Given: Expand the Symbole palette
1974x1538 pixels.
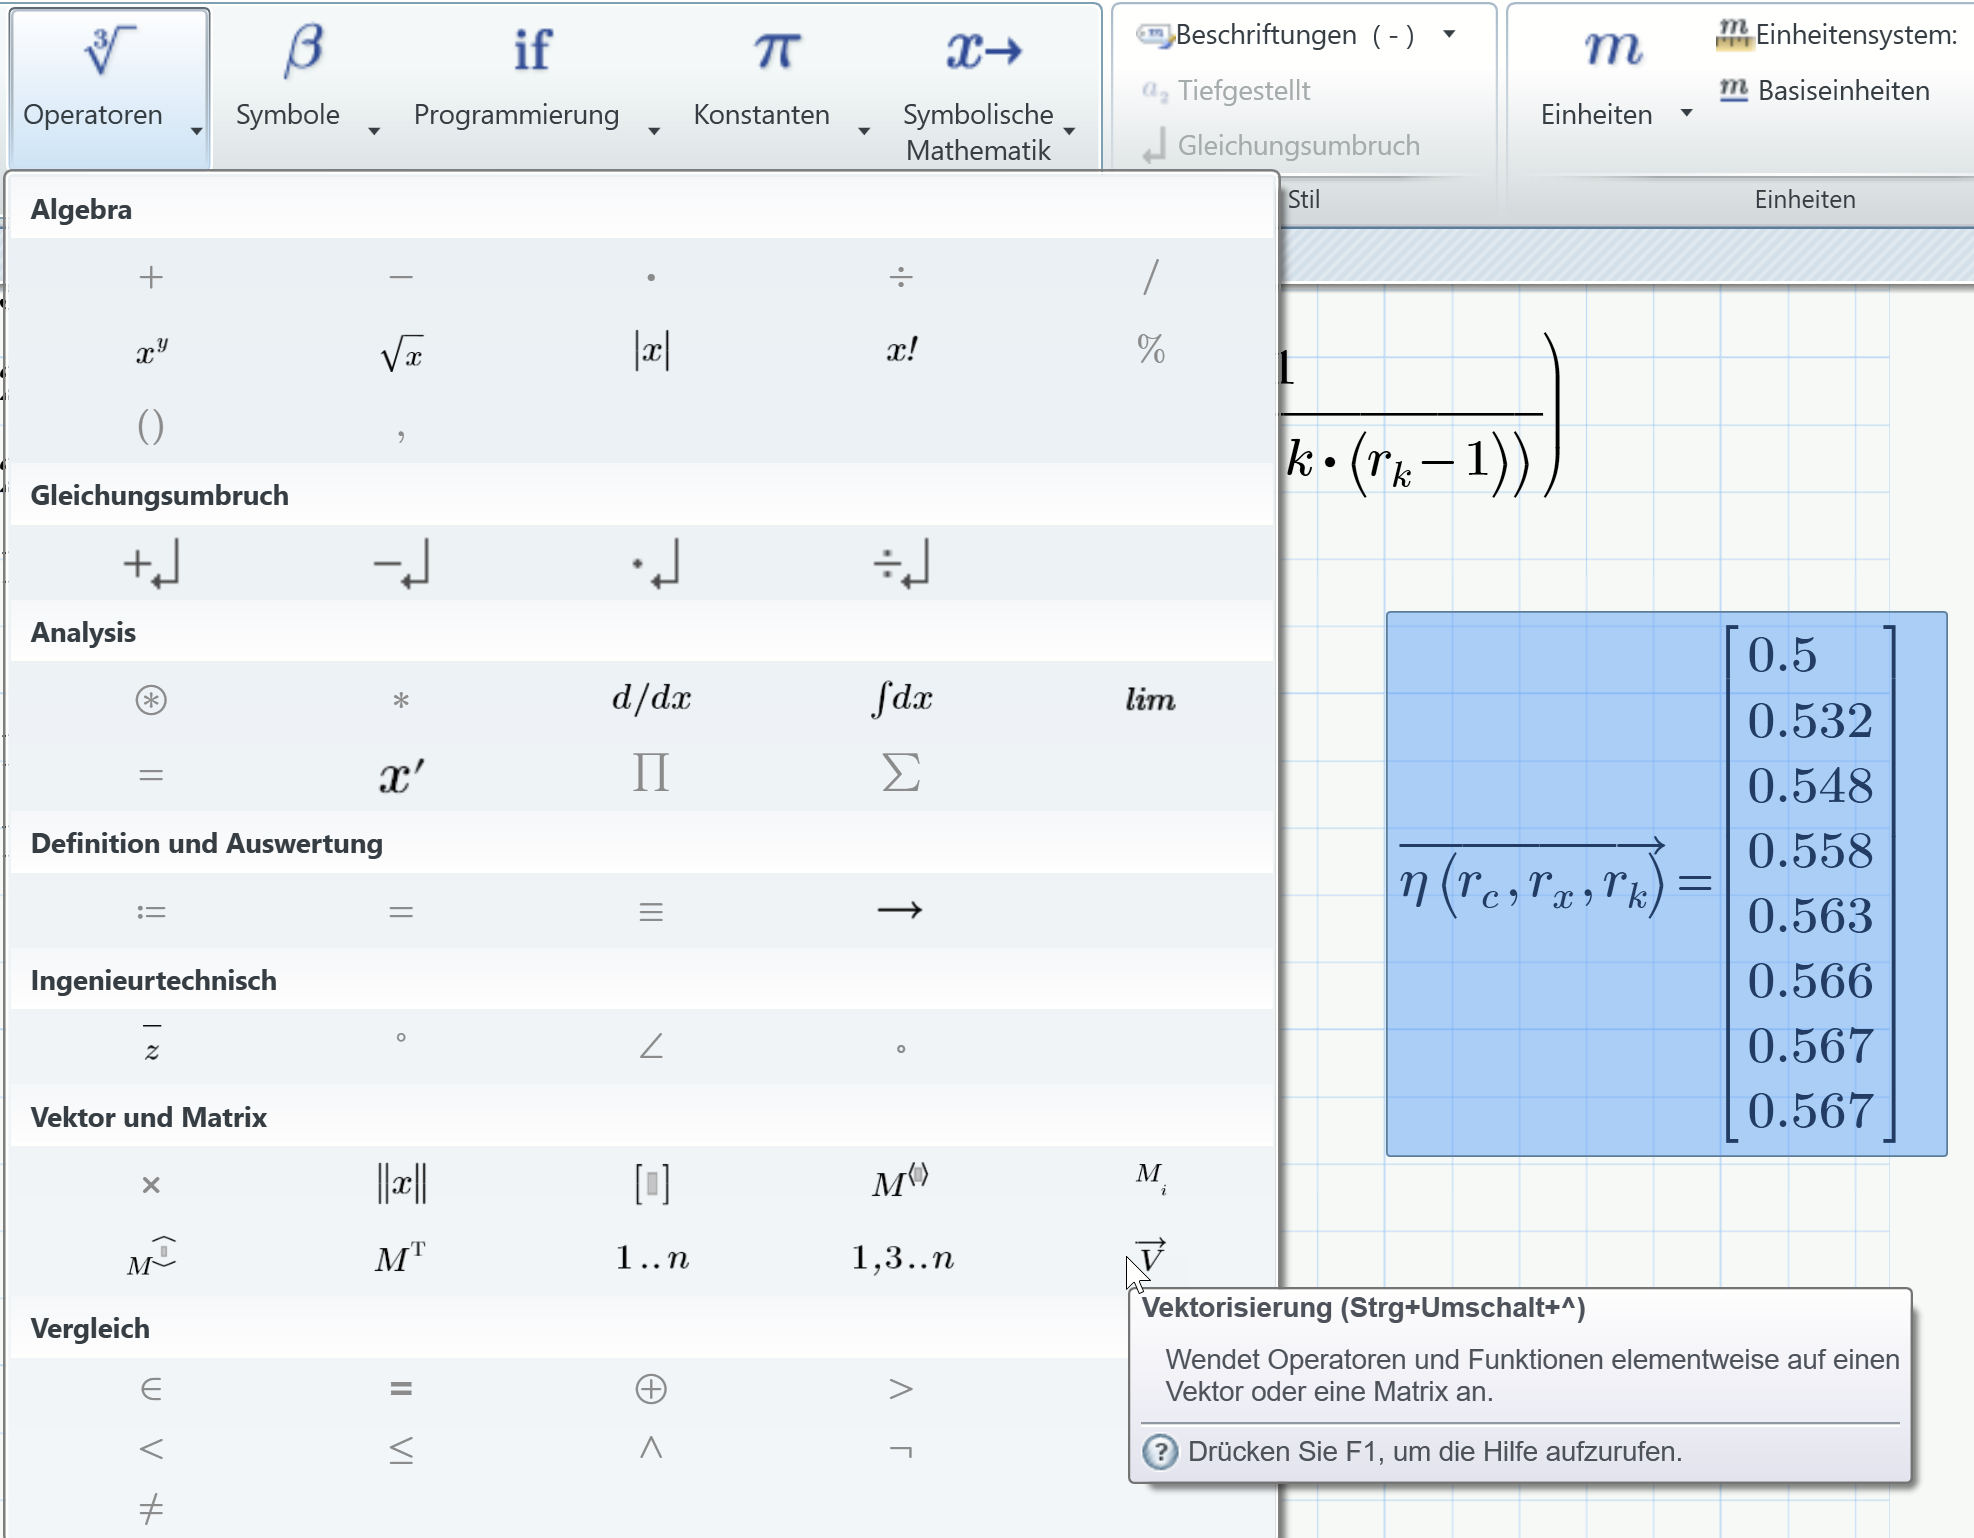Looking at the screenshot, I should [x=374, y=130].
